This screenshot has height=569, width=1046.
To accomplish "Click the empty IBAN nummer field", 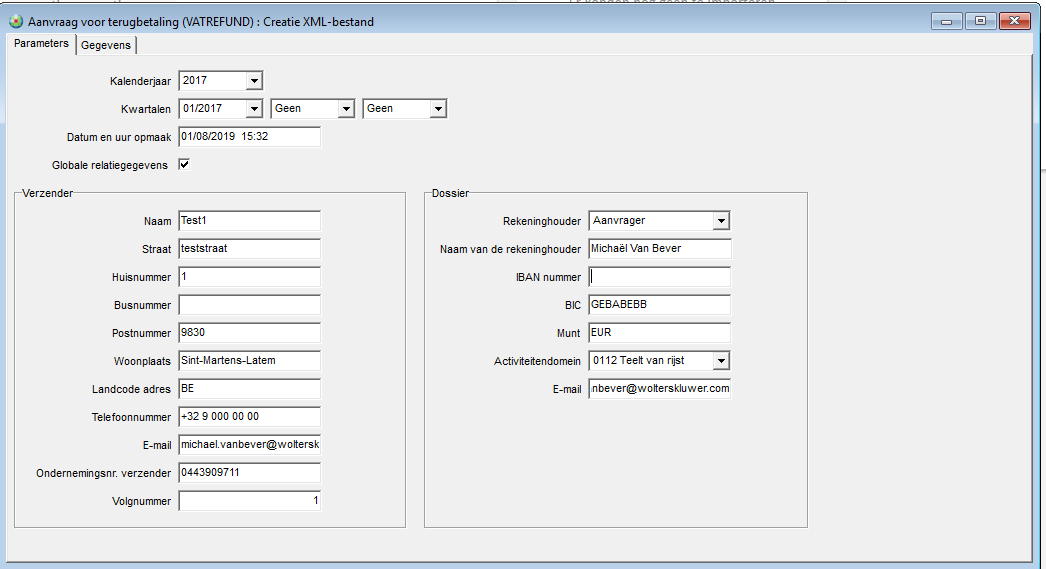I will (660, 277).
